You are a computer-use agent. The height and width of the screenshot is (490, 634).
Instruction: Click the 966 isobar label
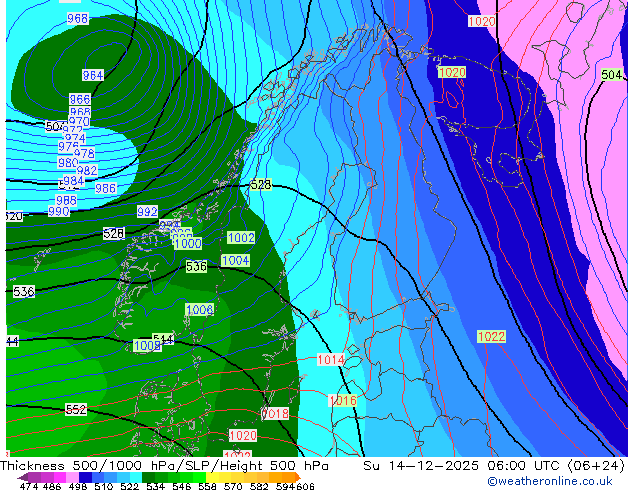pos(80,99)
